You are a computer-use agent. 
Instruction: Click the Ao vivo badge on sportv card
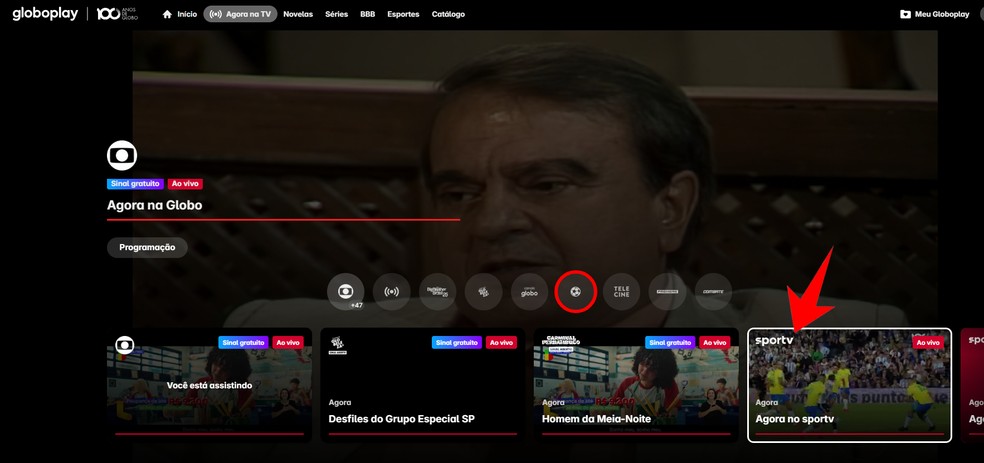click(x=928, y=343)
